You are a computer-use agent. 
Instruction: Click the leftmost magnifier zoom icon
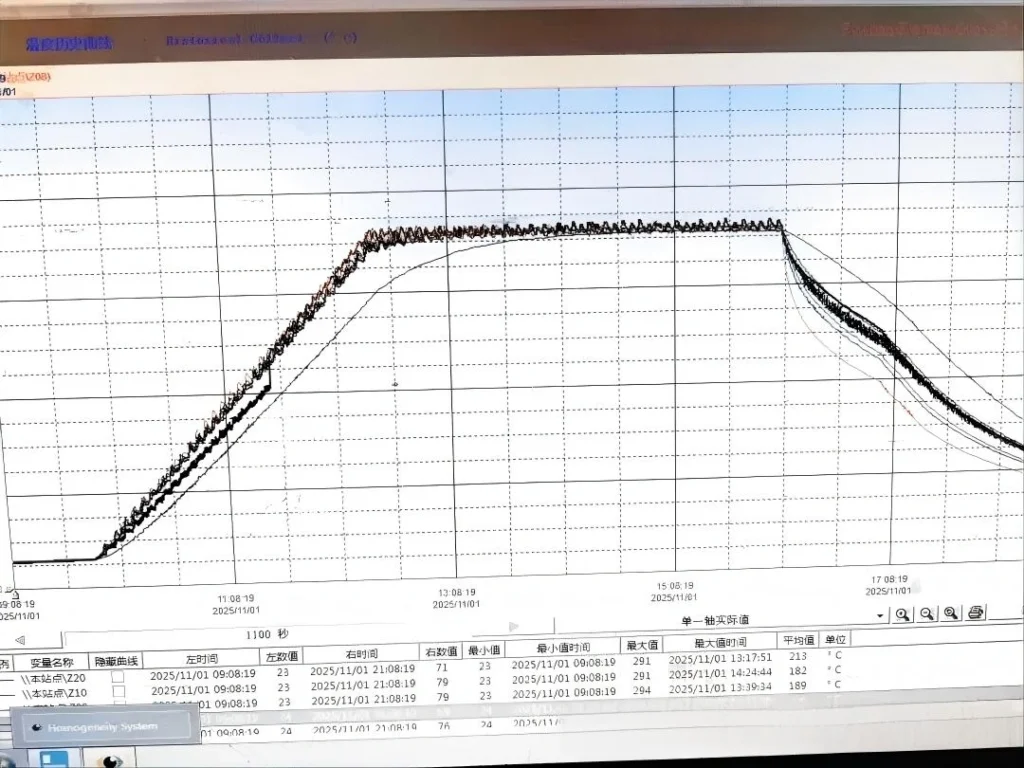pyautogui.click(x=902, y=614)
